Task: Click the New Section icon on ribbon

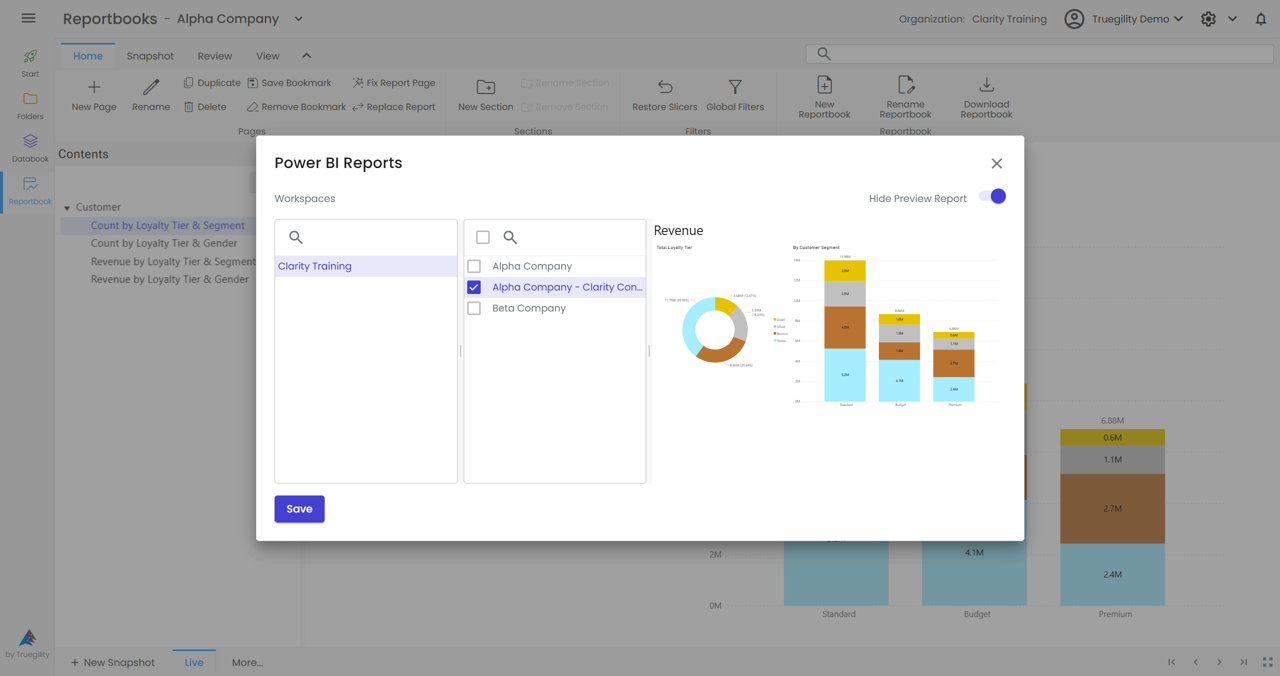Action: (485, 90)
